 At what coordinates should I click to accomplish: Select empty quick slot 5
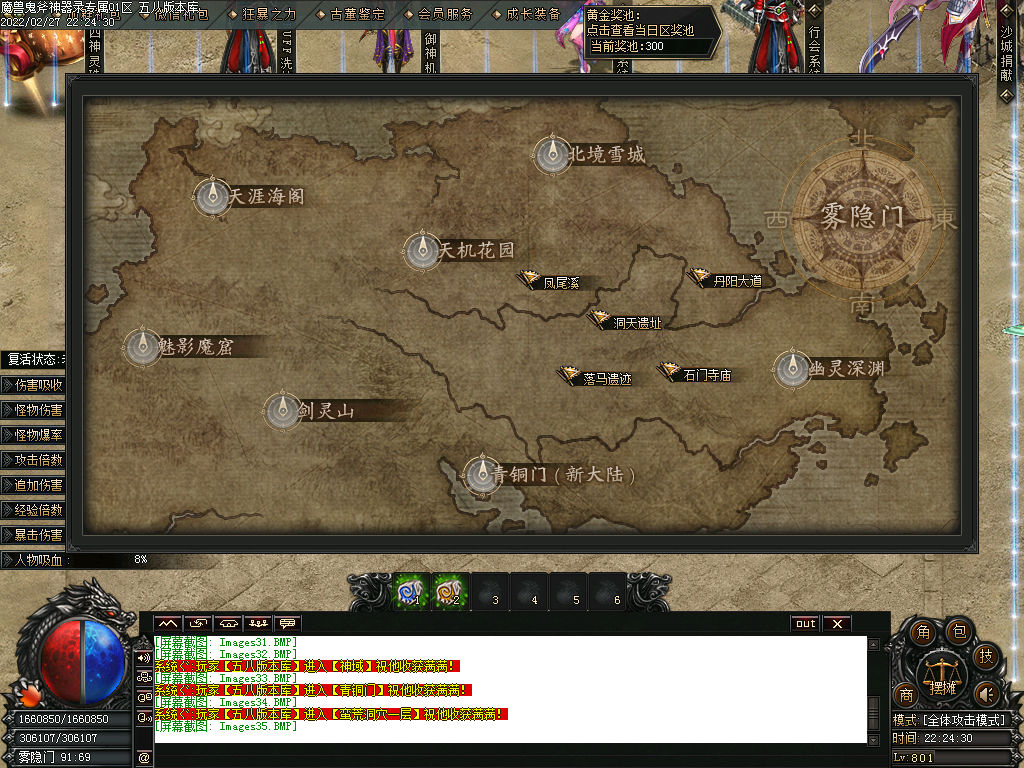(x=568, y=592)
